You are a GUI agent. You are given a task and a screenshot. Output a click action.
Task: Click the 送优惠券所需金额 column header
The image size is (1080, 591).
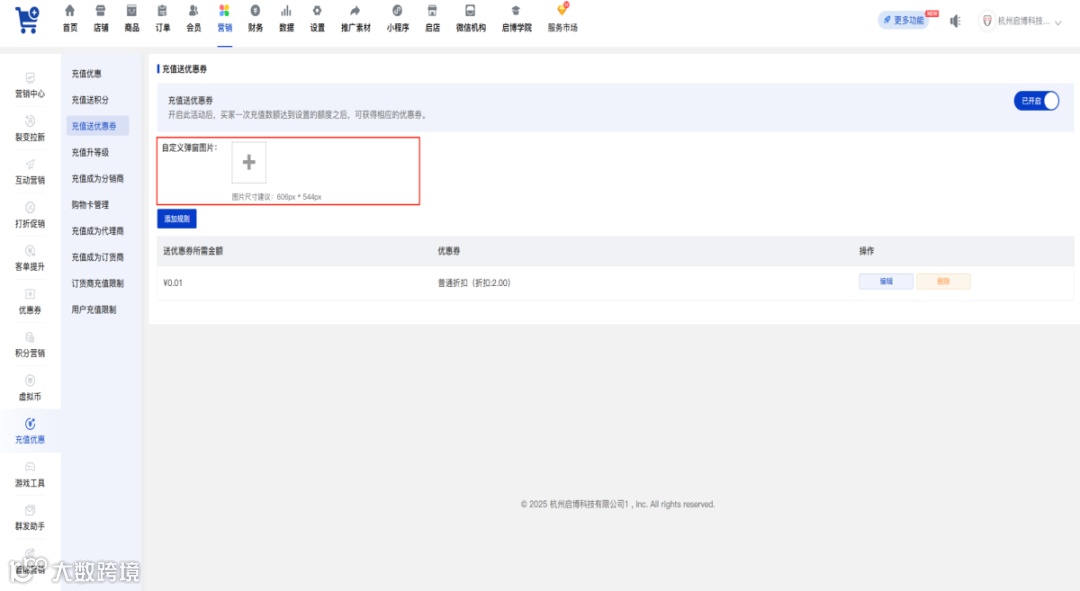tap(193, 251)
